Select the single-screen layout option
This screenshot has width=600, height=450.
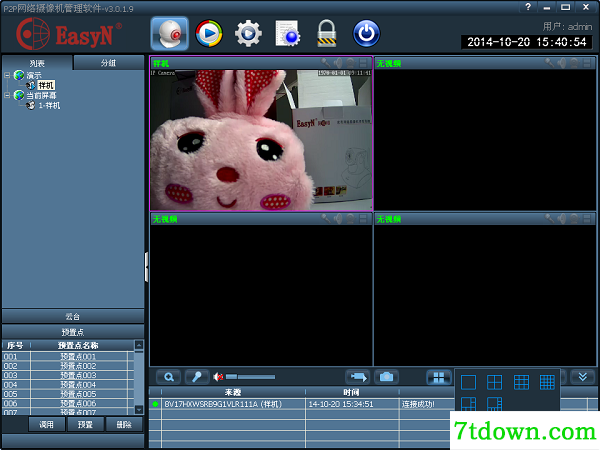click(x=468, y=382)
